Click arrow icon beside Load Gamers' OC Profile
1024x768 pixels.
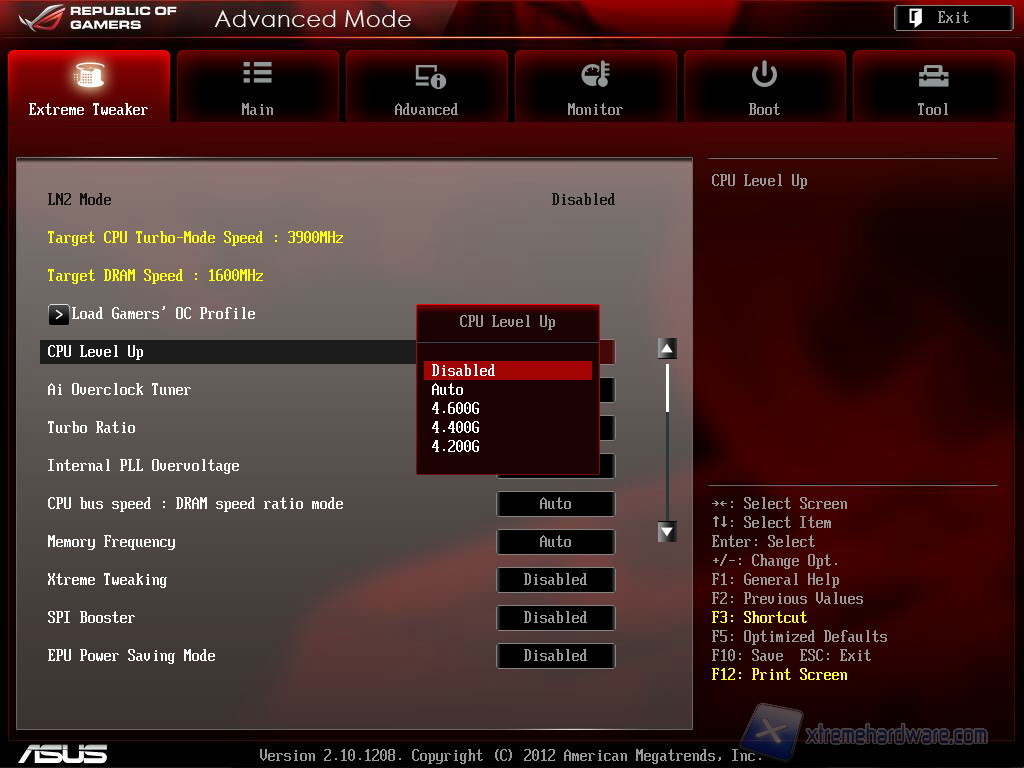click(x=59, y=314)
